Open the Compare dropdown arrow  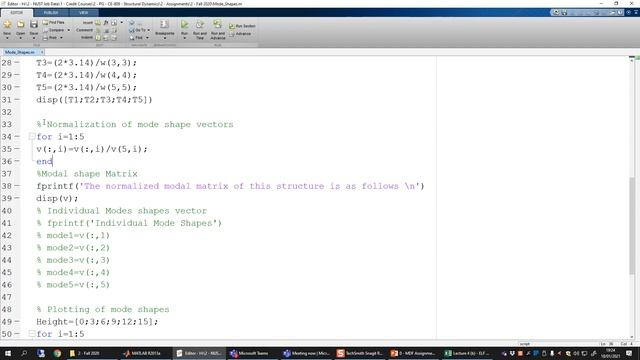click(x=69, y=30)
